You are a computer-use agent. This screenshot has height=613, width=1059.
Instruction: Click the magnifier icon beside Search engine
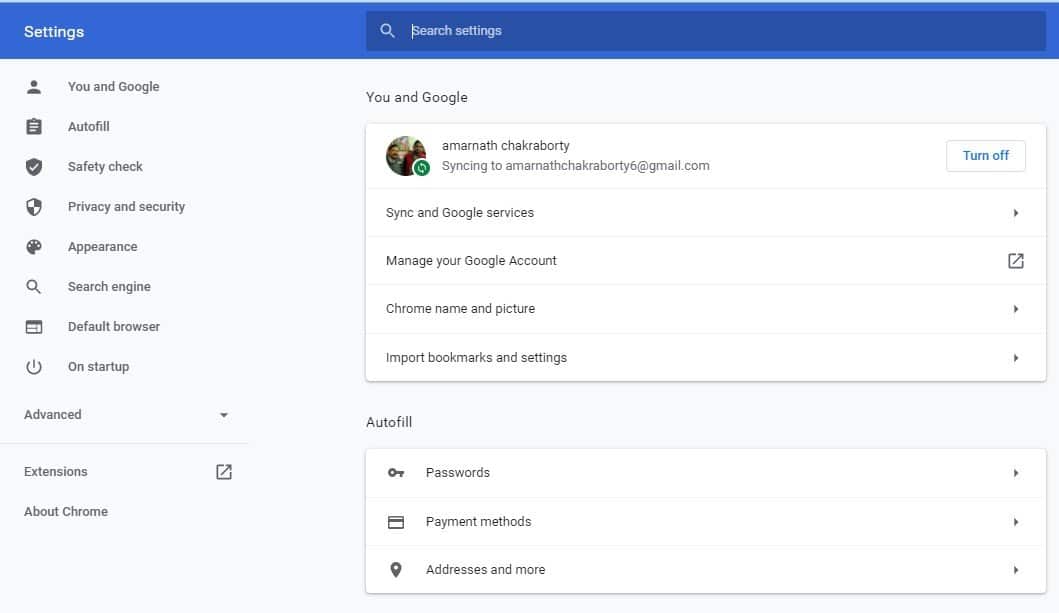pyautogui.click(x=34, y=287)
